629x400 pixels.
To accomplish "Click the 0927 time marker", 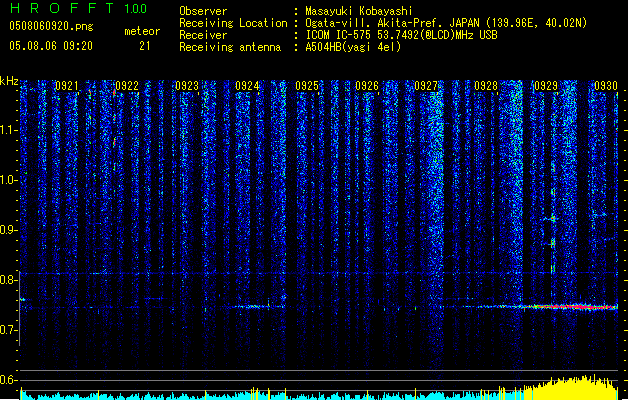I will pyautogui.click(x=426, y=86).
